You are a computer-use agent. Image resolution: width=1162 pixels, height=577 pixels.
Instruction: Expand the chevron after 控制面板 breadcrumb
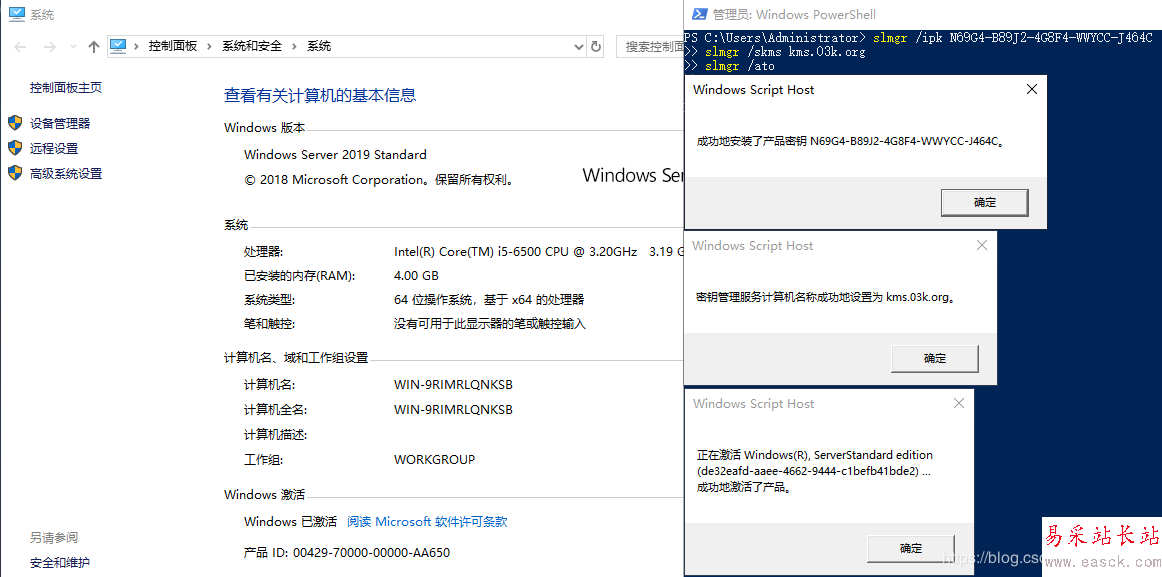pyautogui.click(x=209, y=46)
